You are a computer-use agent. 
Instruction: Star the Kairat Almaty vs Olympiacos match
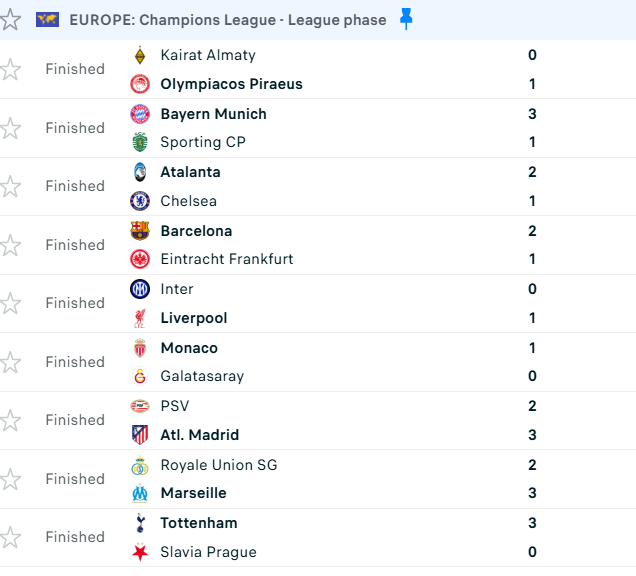click(10, 69)
